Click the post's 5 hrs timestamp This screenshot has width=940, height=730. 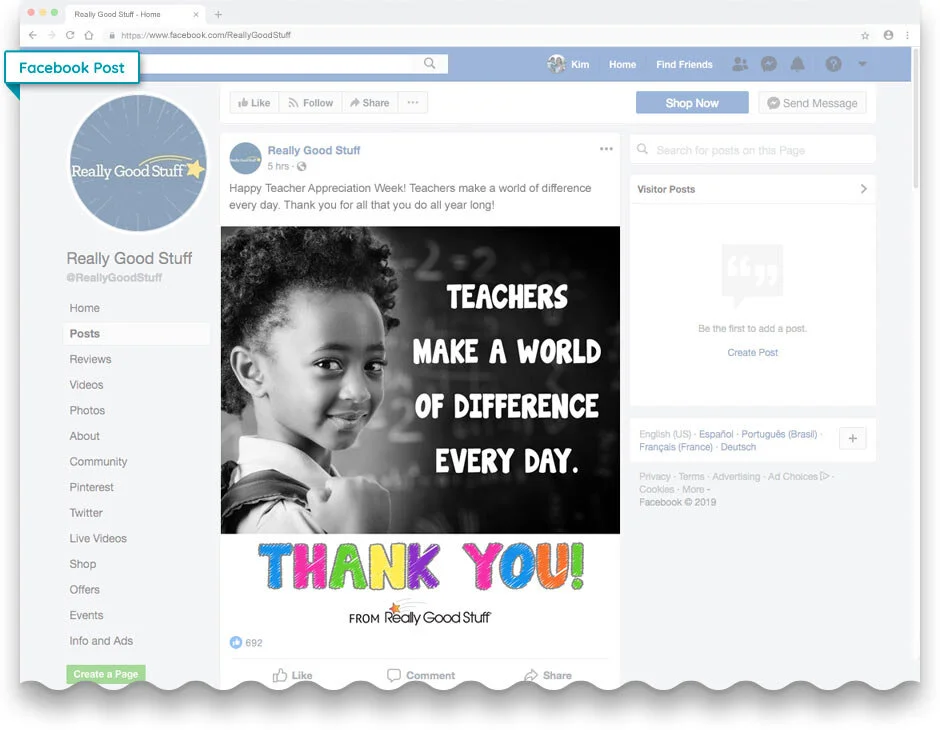pyautogui.click(x=278, y=166)
